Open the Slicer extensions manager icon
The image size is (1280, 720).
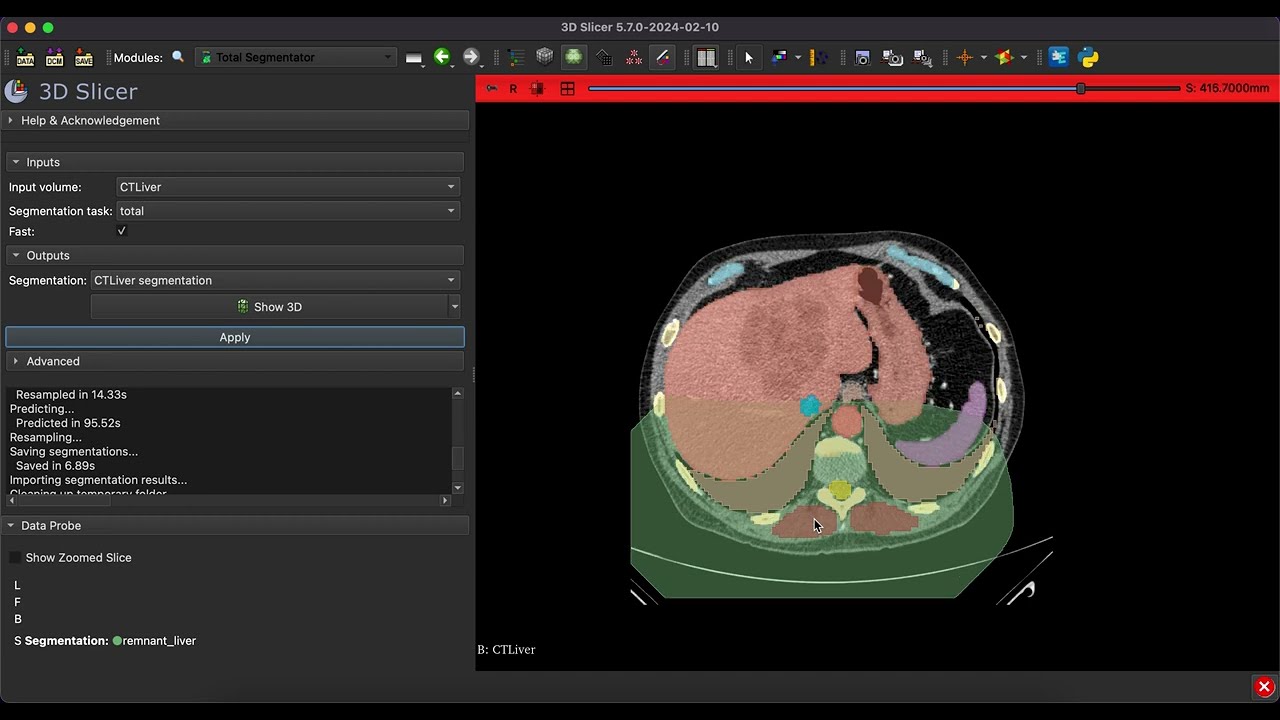click(x=1059, y=58)
